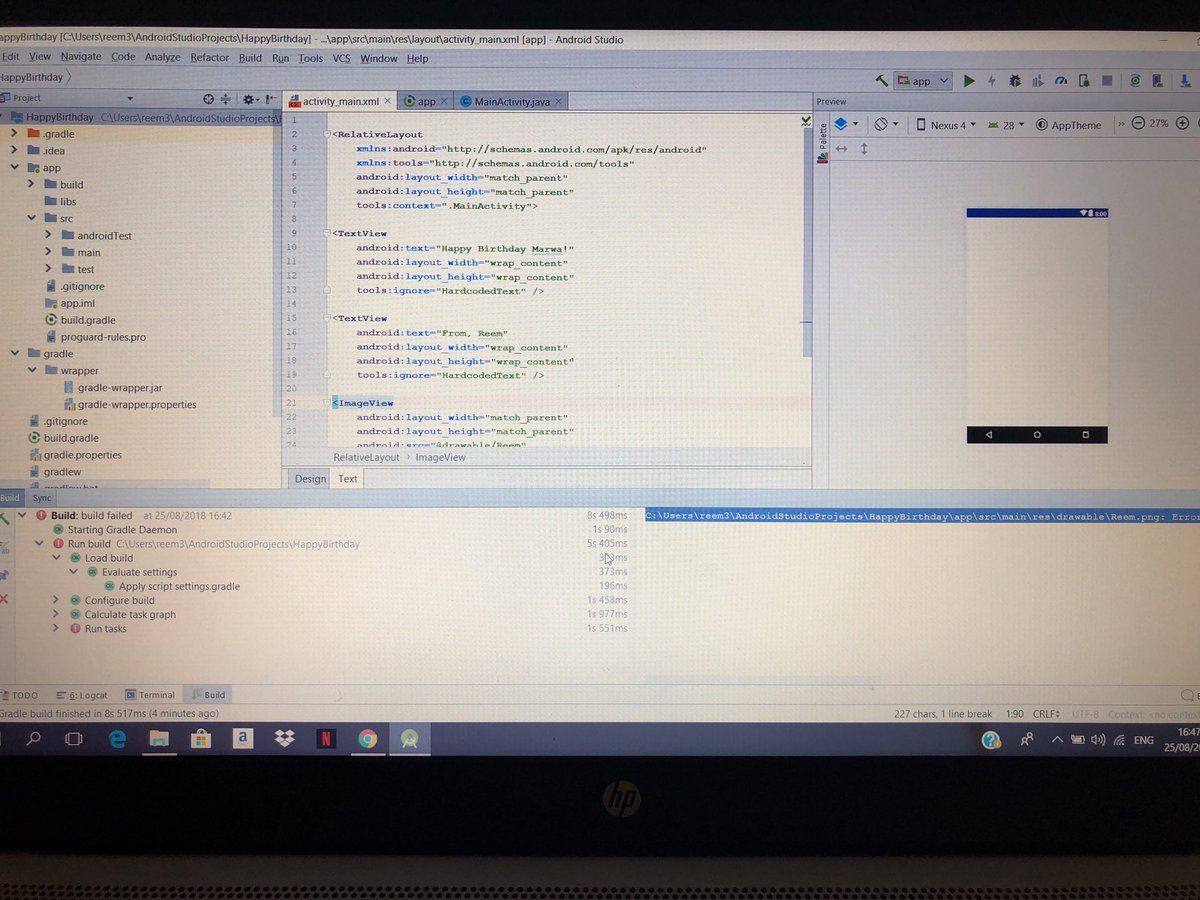Click the CRLF line separator indicator
Image resolution: width=1200 pixels, height=900 pixels.
1046,714
